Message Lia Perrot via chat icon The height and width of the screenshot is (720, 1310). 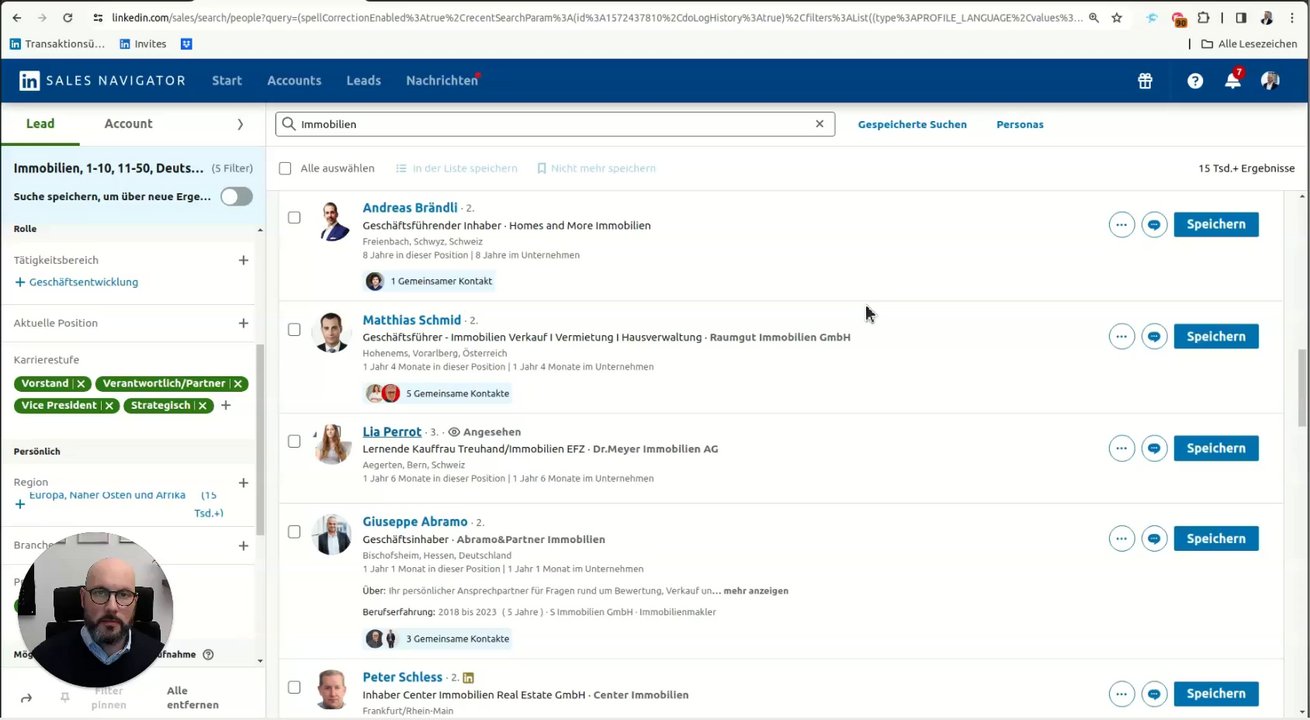click(1154, 449)
